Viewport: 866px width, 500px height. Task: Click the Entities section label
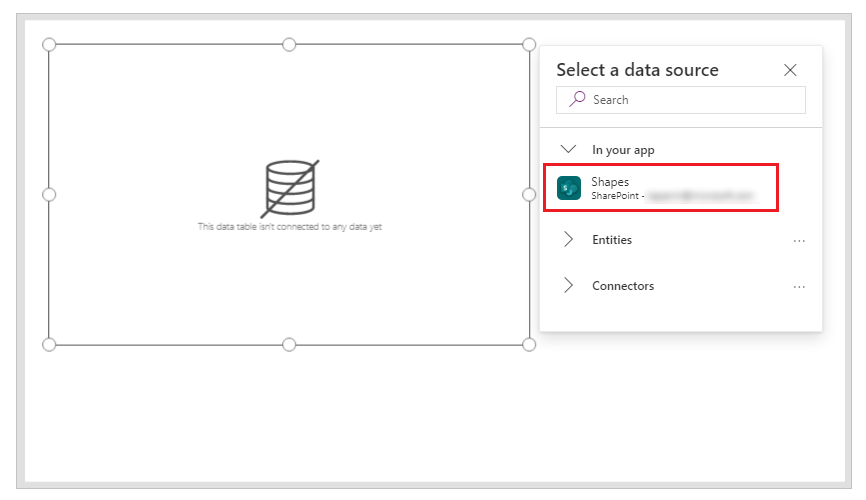(612, 240)
